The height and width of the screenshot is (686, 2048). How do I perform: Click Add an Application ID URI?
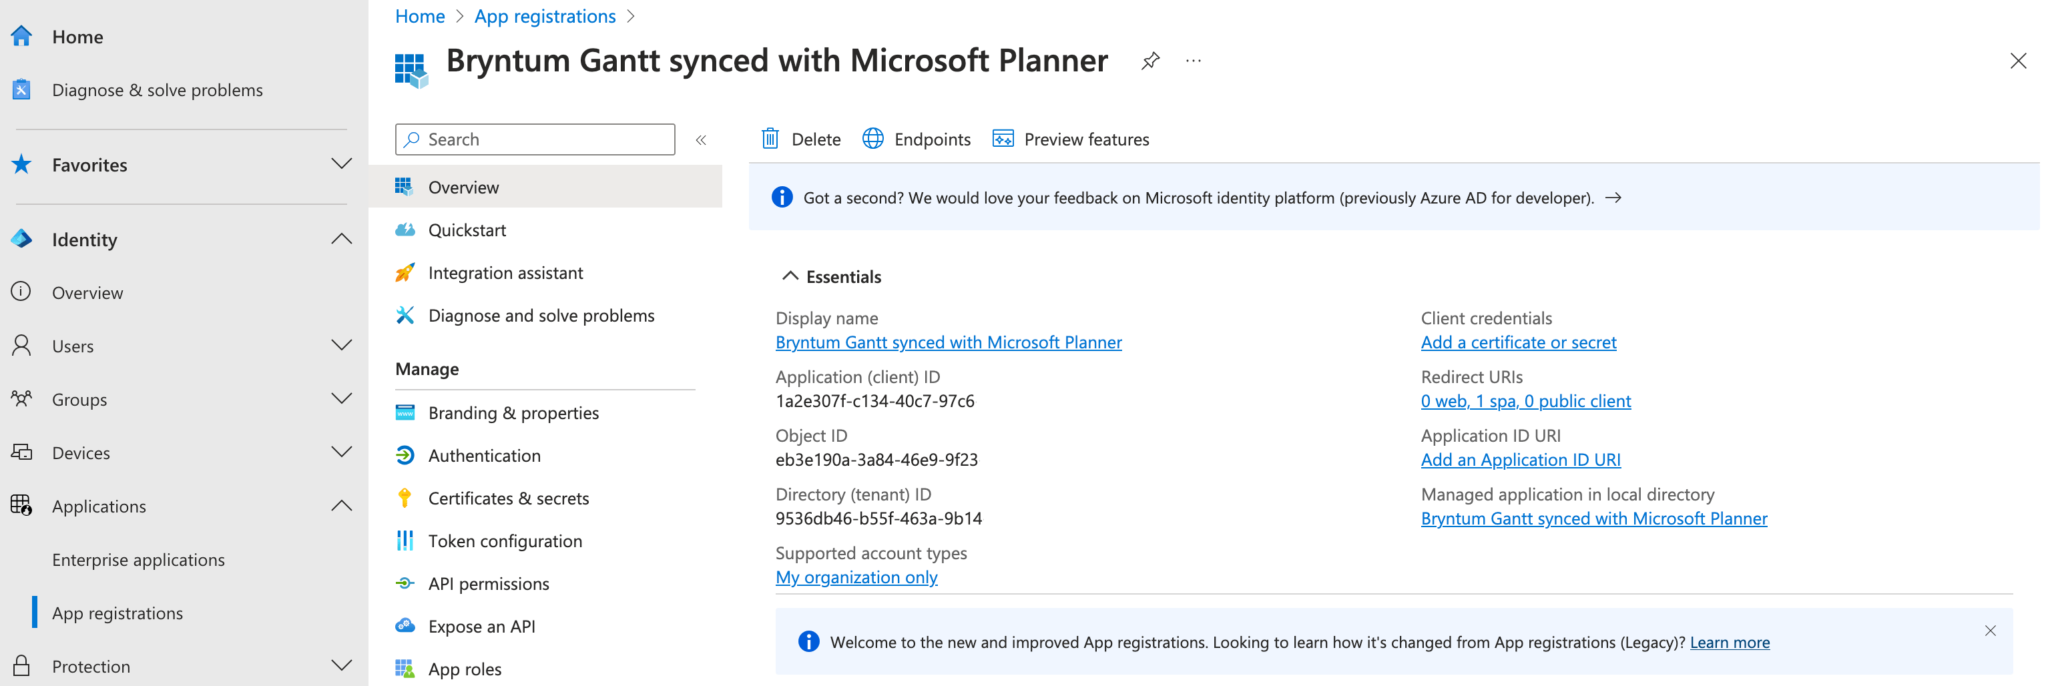coord(1521,460)
